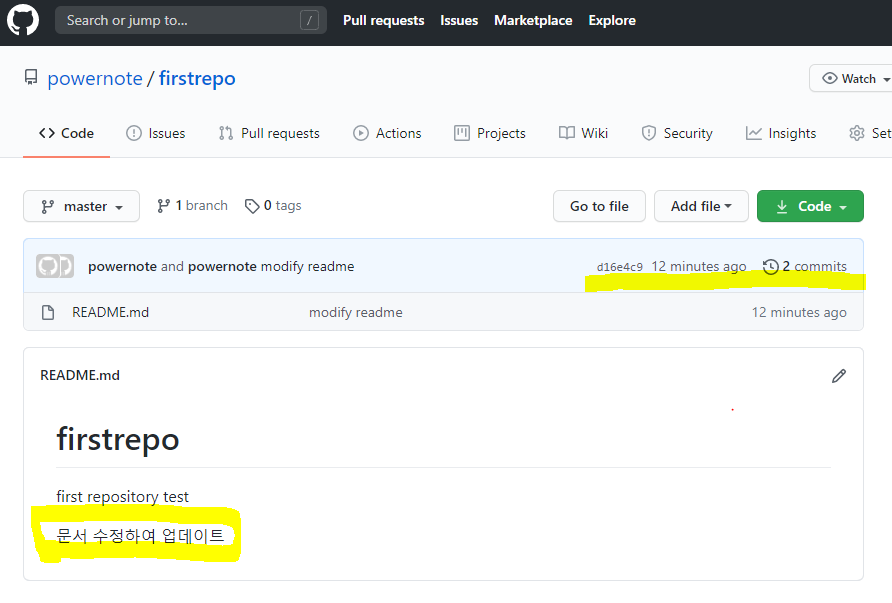
Task: Click the text '문서 수정하여 업데이트'
Action: 141,536
